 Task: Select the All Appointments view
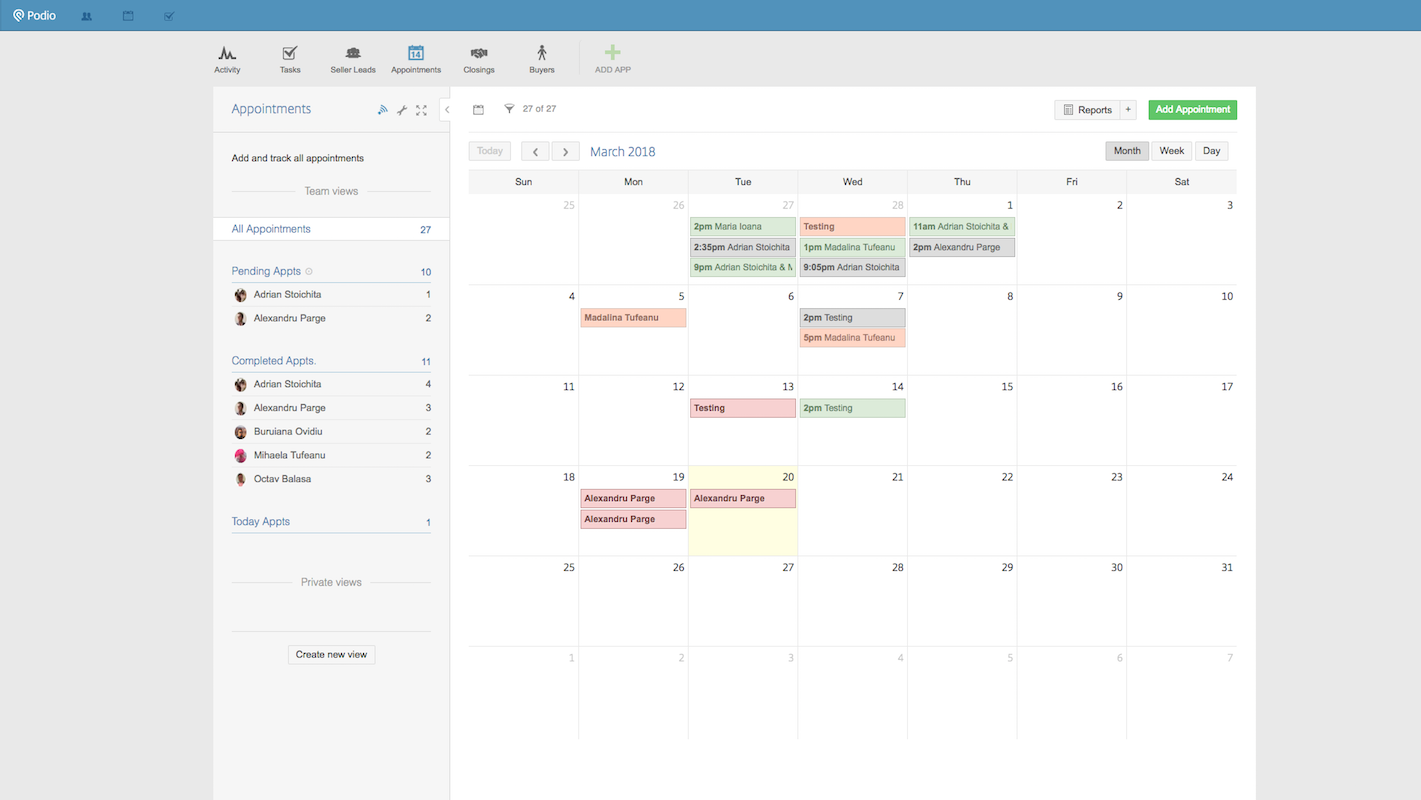click(x=271, y=229)
